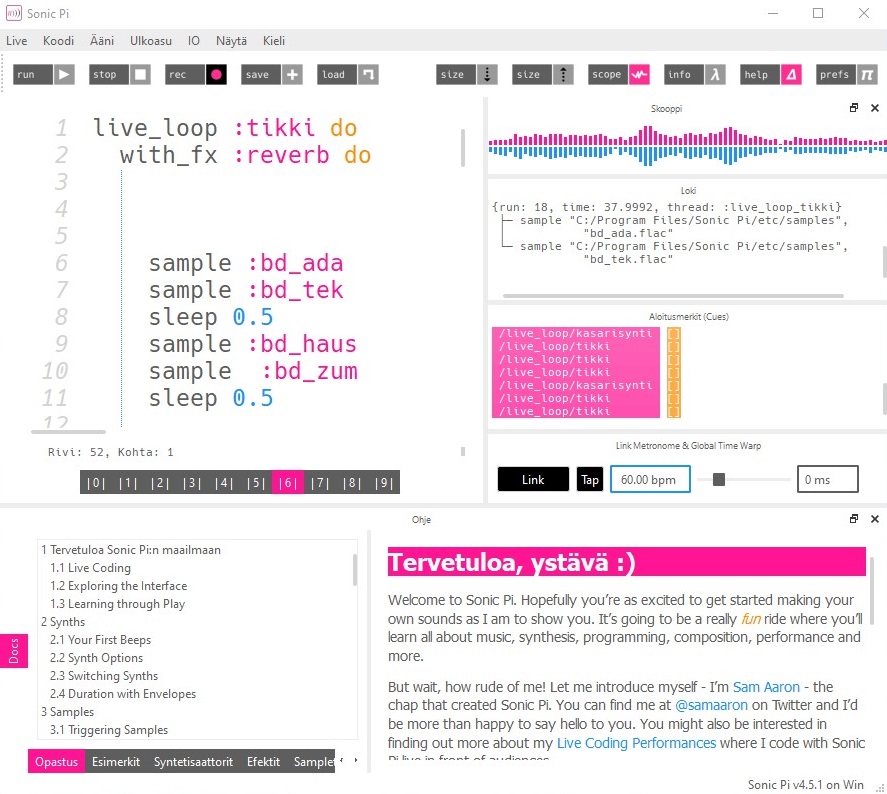Switch to buffer tab 3
Screen dimensions: 887x794
[192, 482]
